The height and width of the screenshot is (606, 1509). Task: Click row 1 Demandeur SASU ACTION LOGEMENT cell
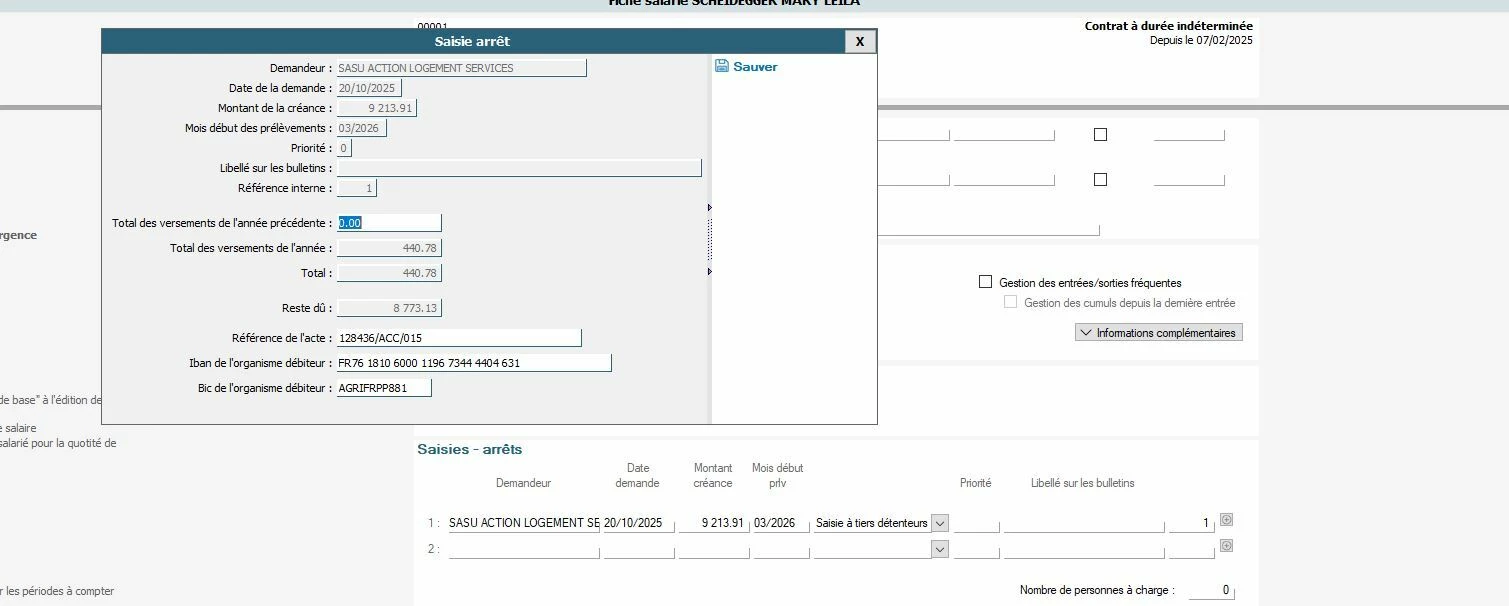[x=524, y=523]
